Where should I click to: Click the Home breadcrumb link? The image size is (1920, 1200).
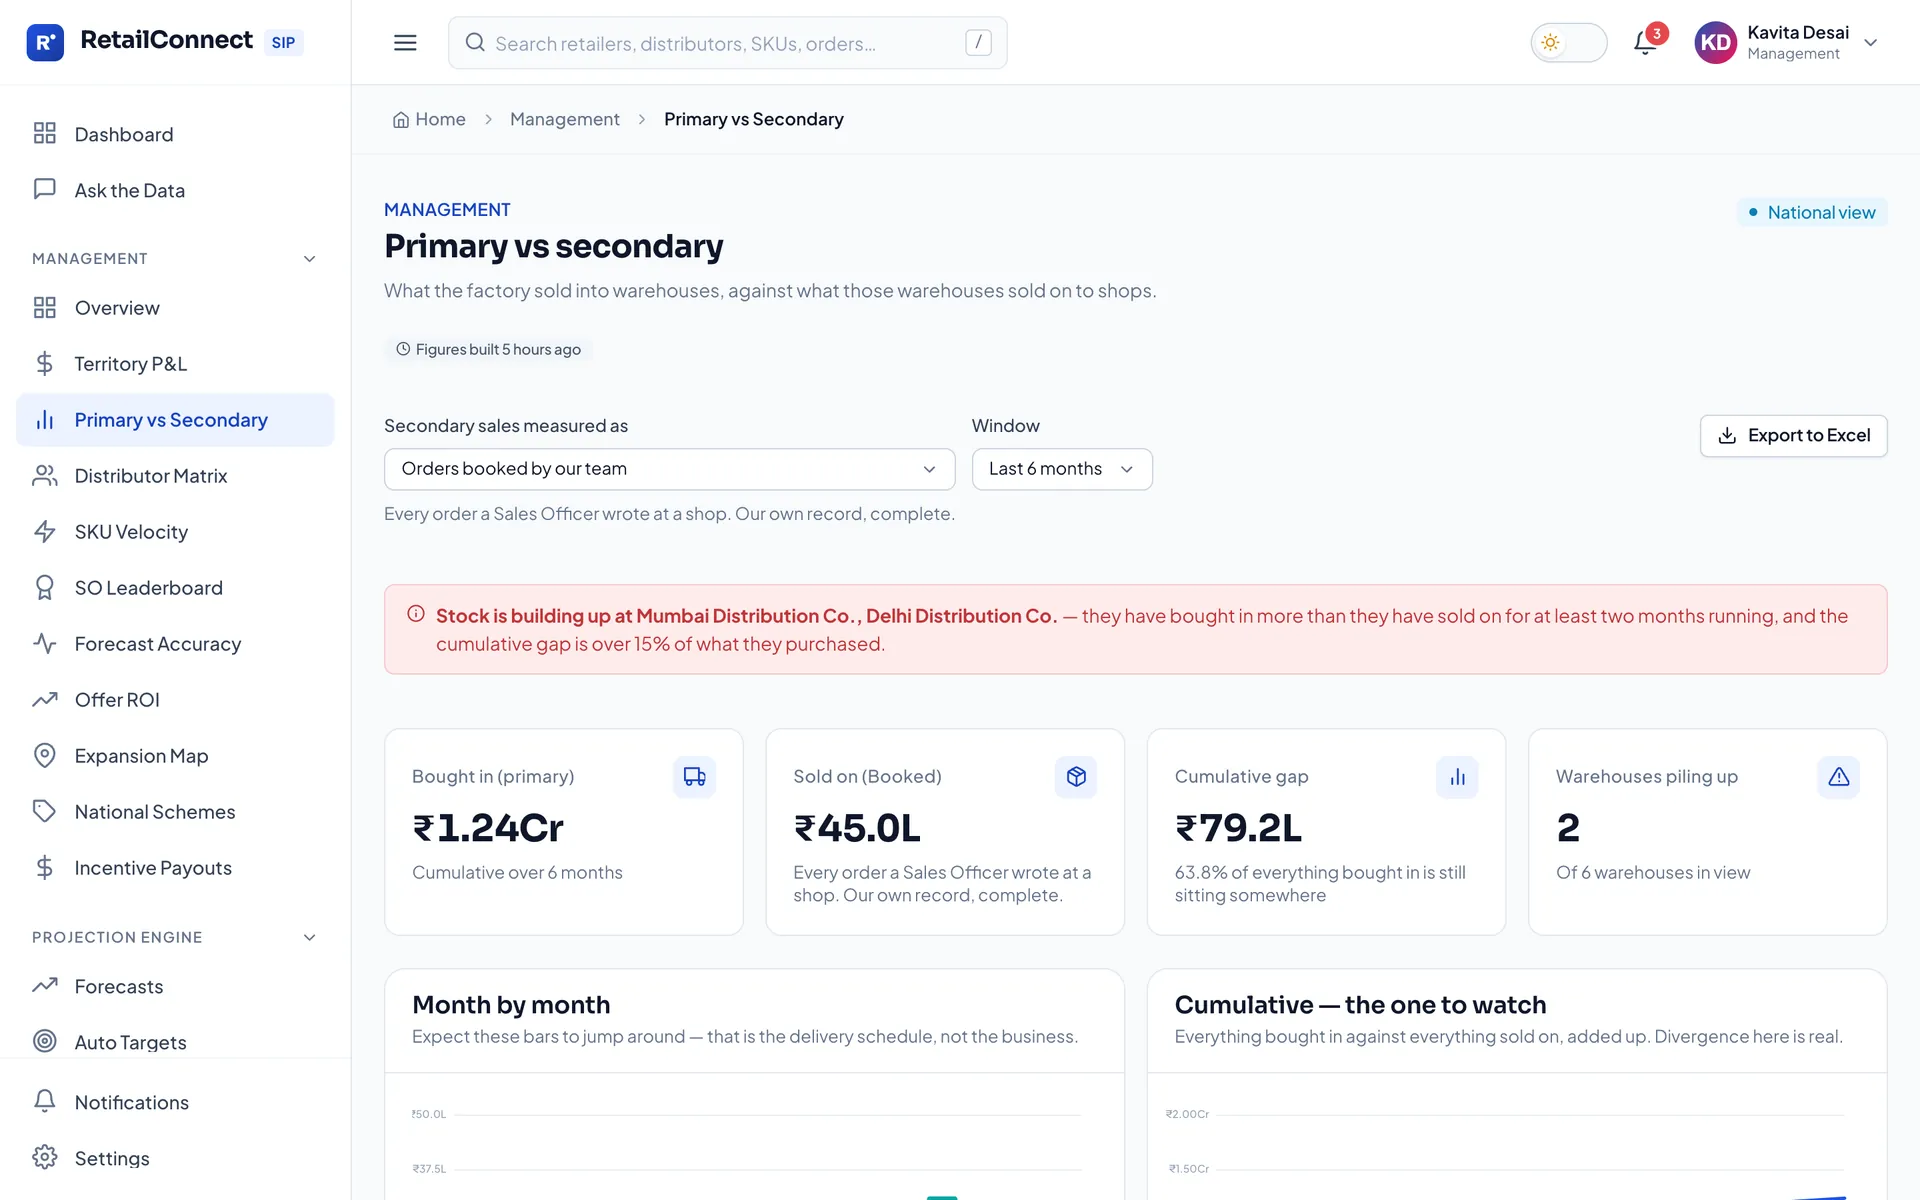click(429, 120)
